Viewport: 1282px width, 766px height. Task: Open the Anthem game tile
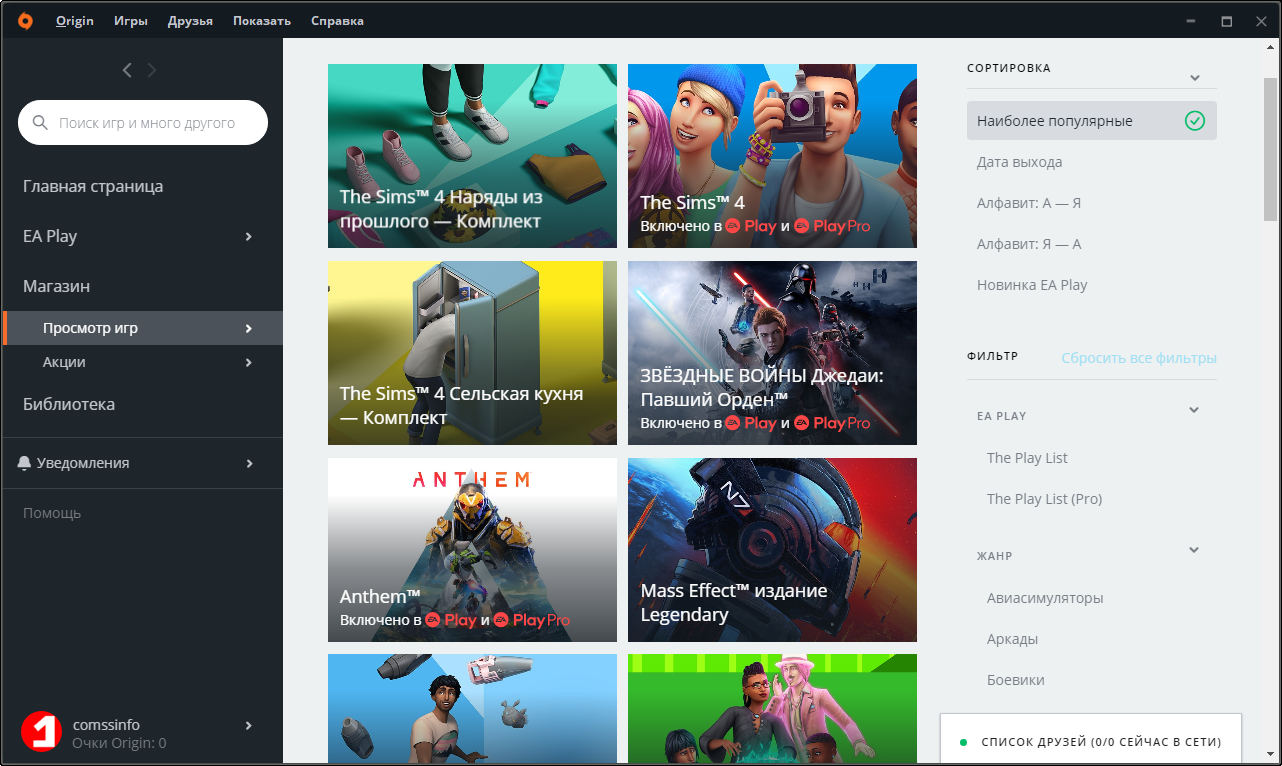pyautogui.click(x=472, y=550)
